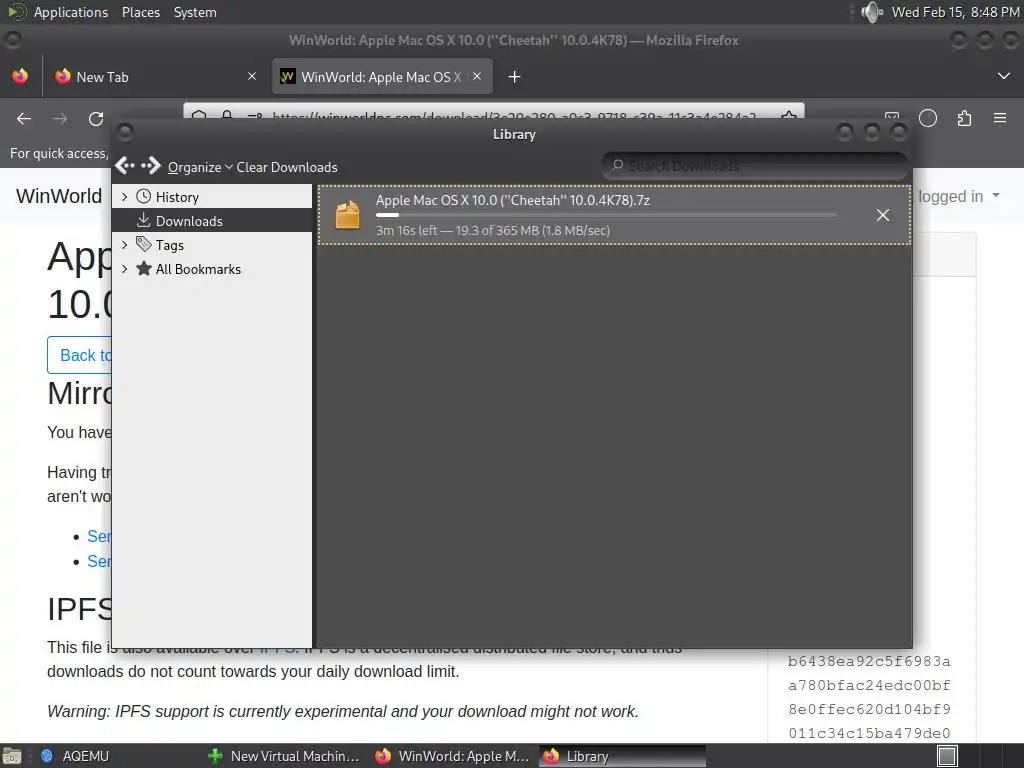Click the show desktop icon in taskbar
This screenshot has width=1024, height=768.
12,756
